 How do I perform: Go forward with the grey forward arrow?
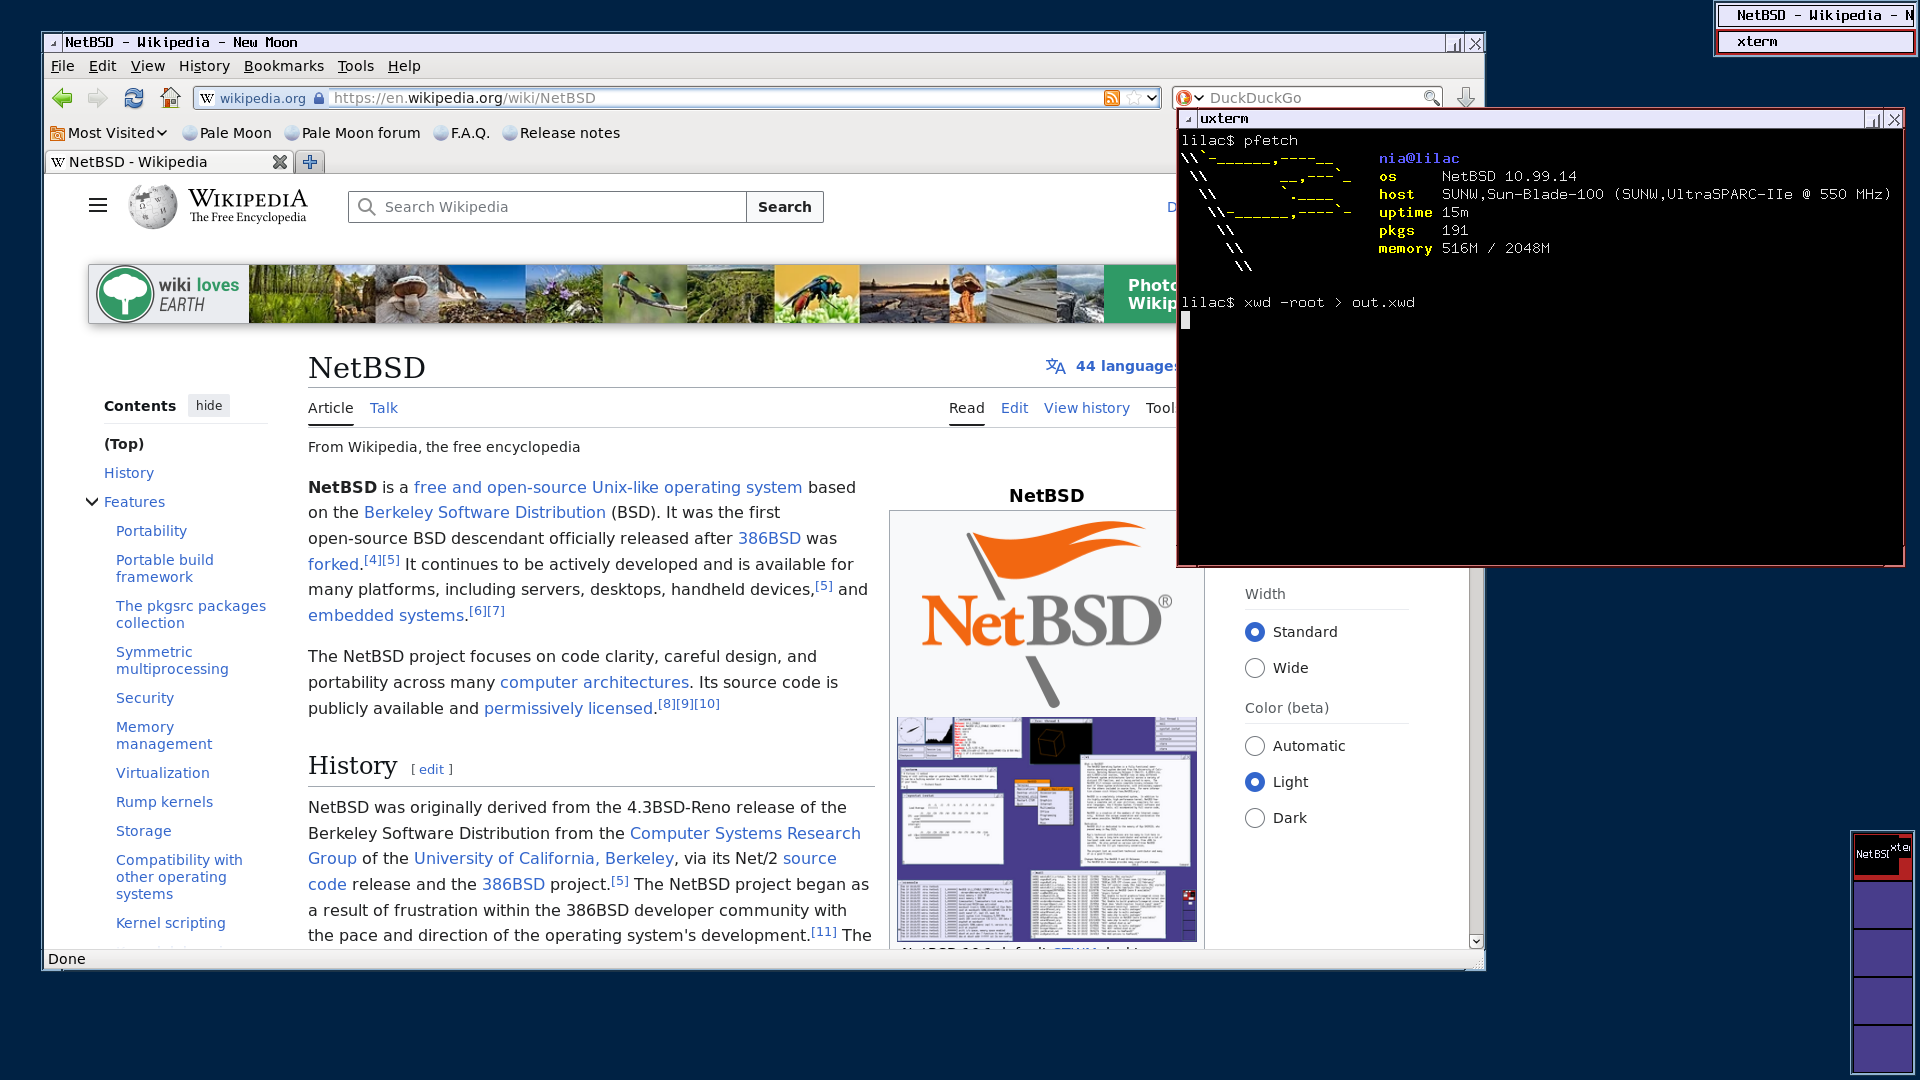point(97,98)
